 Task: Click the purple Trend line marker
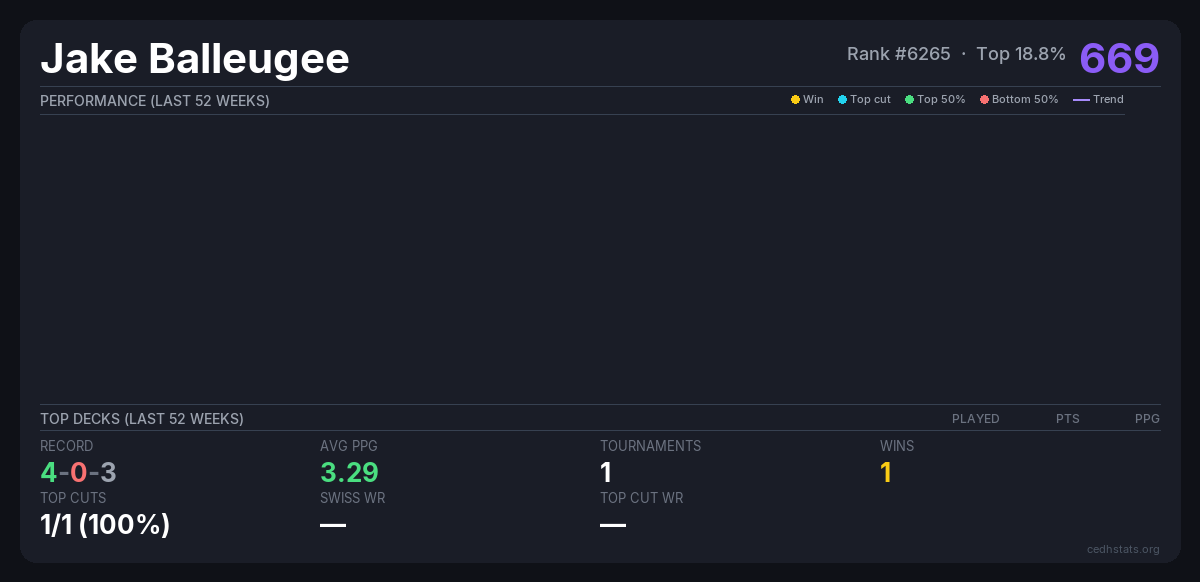tap(1081, 100)
